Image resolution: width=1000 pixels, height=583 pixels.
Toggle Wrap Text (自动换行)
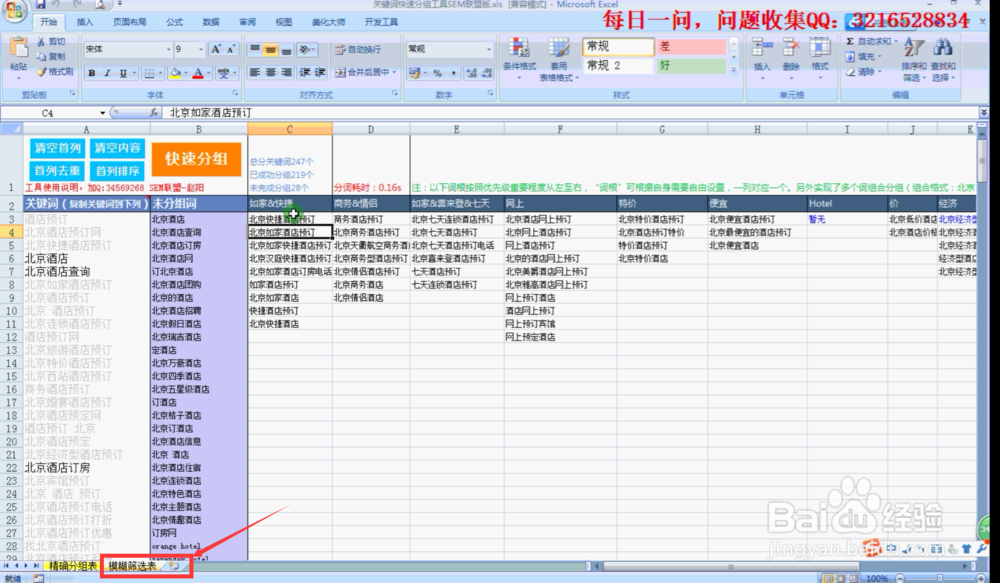tap(358, 49)
